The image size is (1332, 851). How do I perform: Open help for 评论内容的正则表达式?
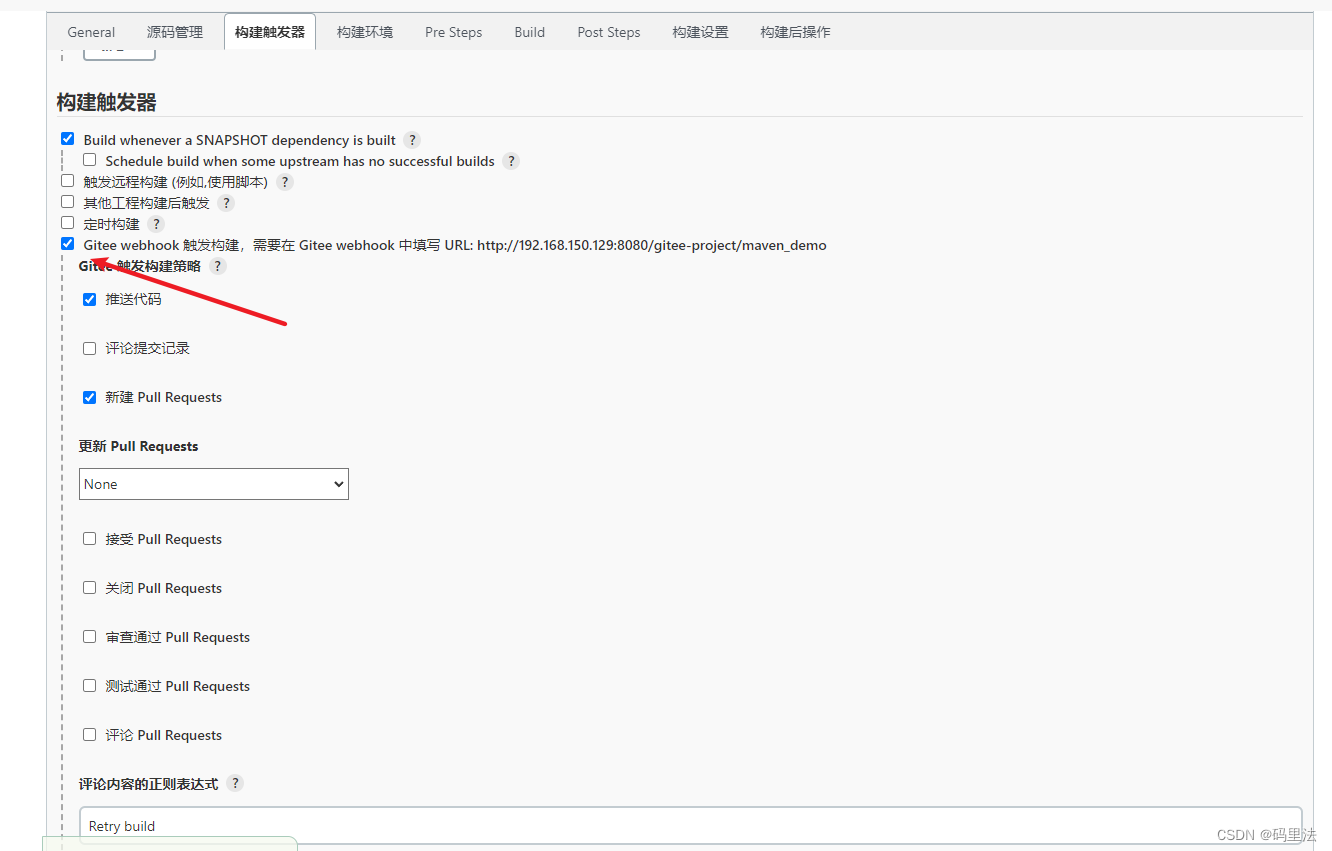coord(235,783)
